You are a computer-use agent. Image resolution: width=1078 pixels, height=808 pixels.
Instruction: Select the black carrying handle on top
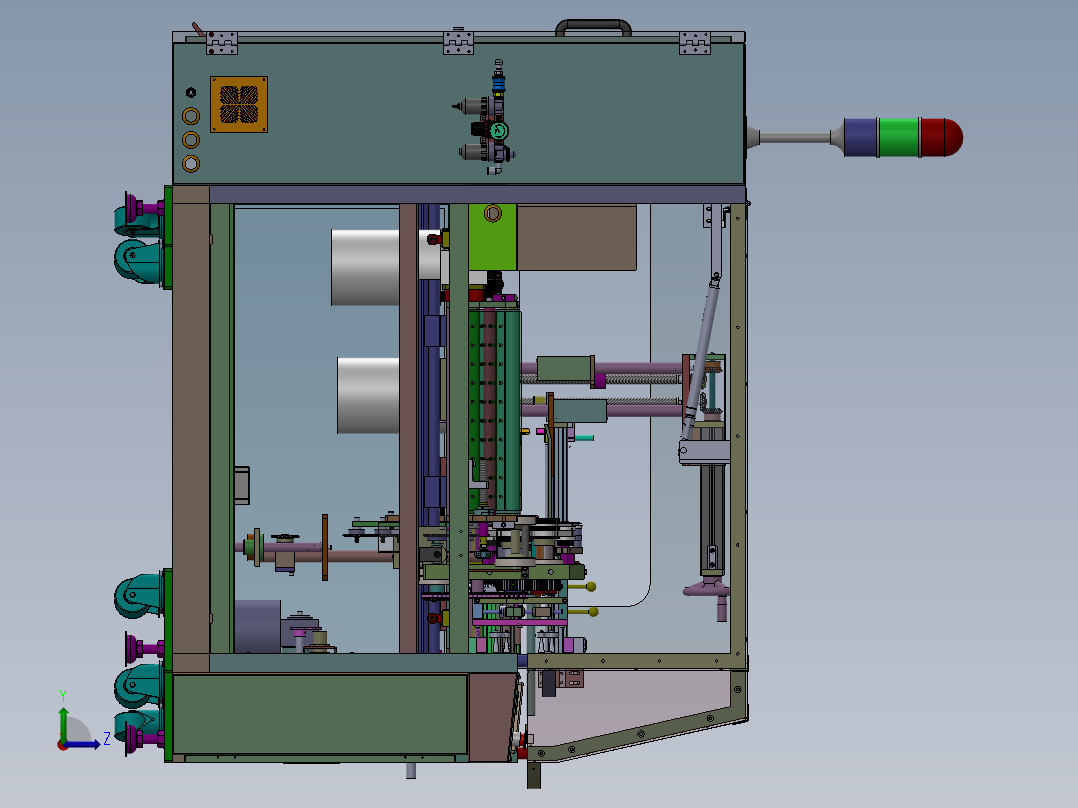(x=593, y=27)
